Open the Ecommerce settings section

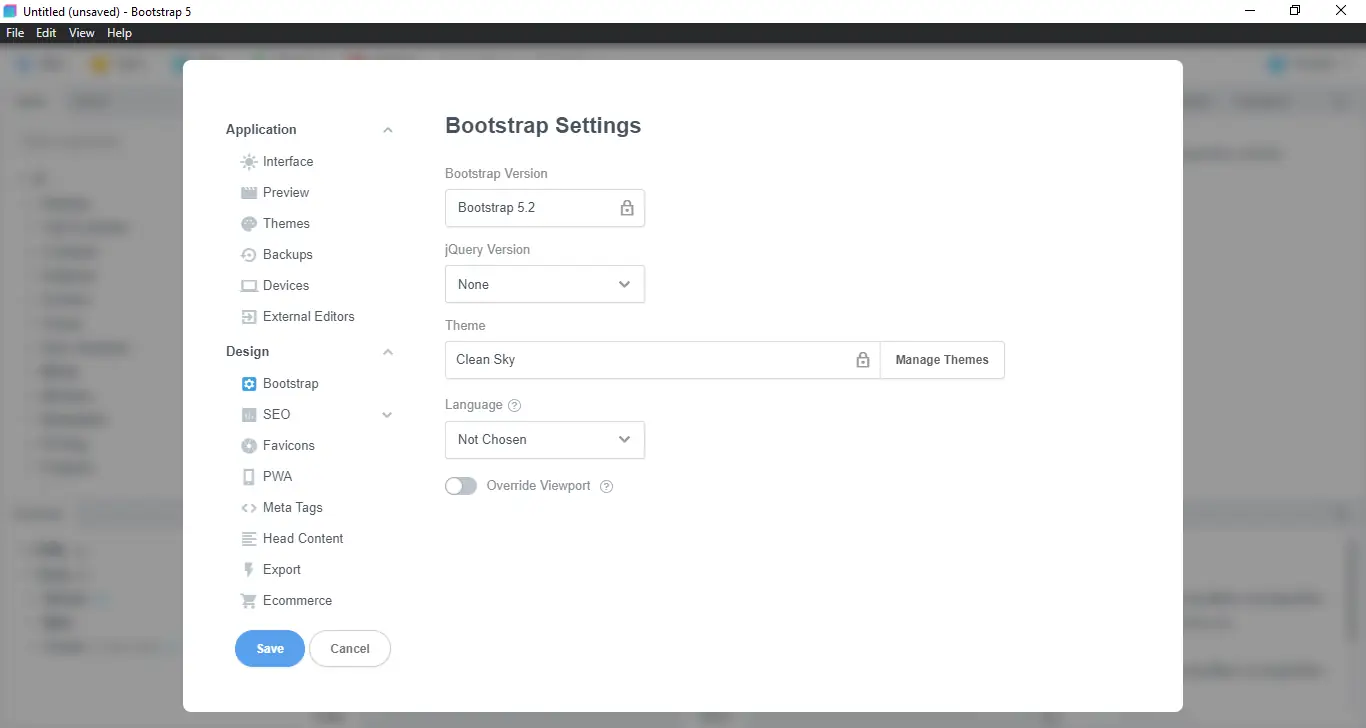pyautogui.click(x=297, y=600)
